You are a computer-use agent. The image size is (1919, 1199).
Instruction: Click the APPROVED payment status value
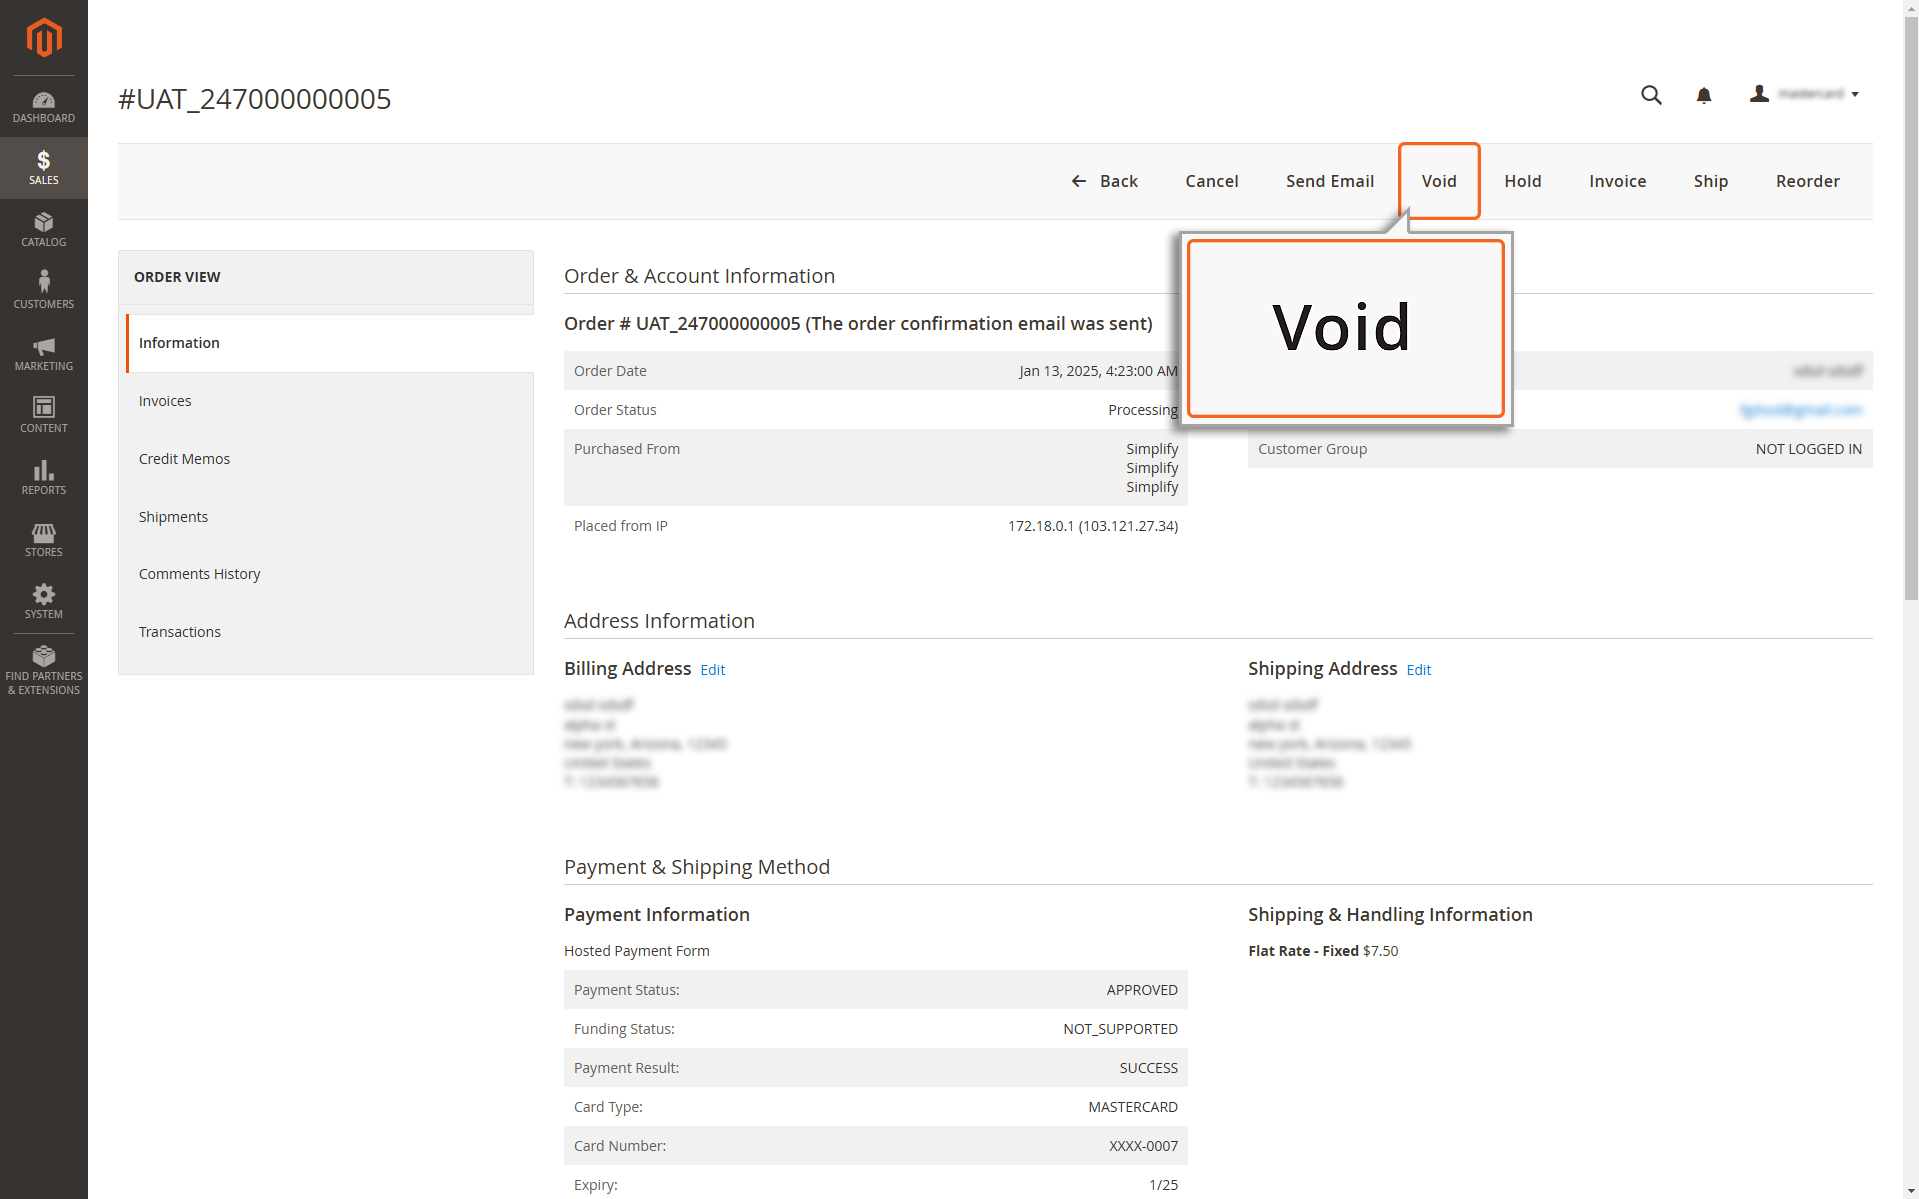[x=1142, y=990]
